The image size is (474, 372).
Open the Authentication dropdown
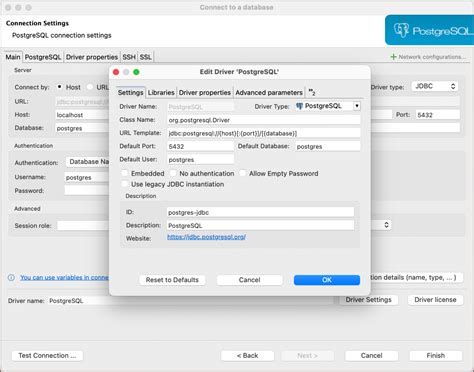pos(87,162)
